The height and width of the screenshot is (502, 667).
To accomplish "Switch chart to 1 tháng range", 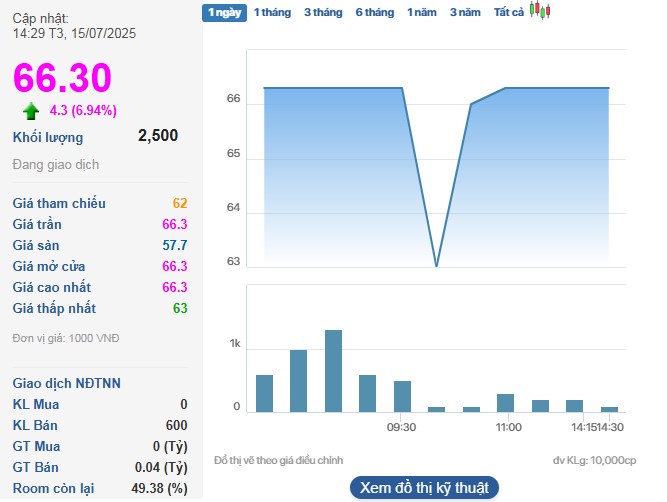I will pyautogui.click(x=272, y=12).
